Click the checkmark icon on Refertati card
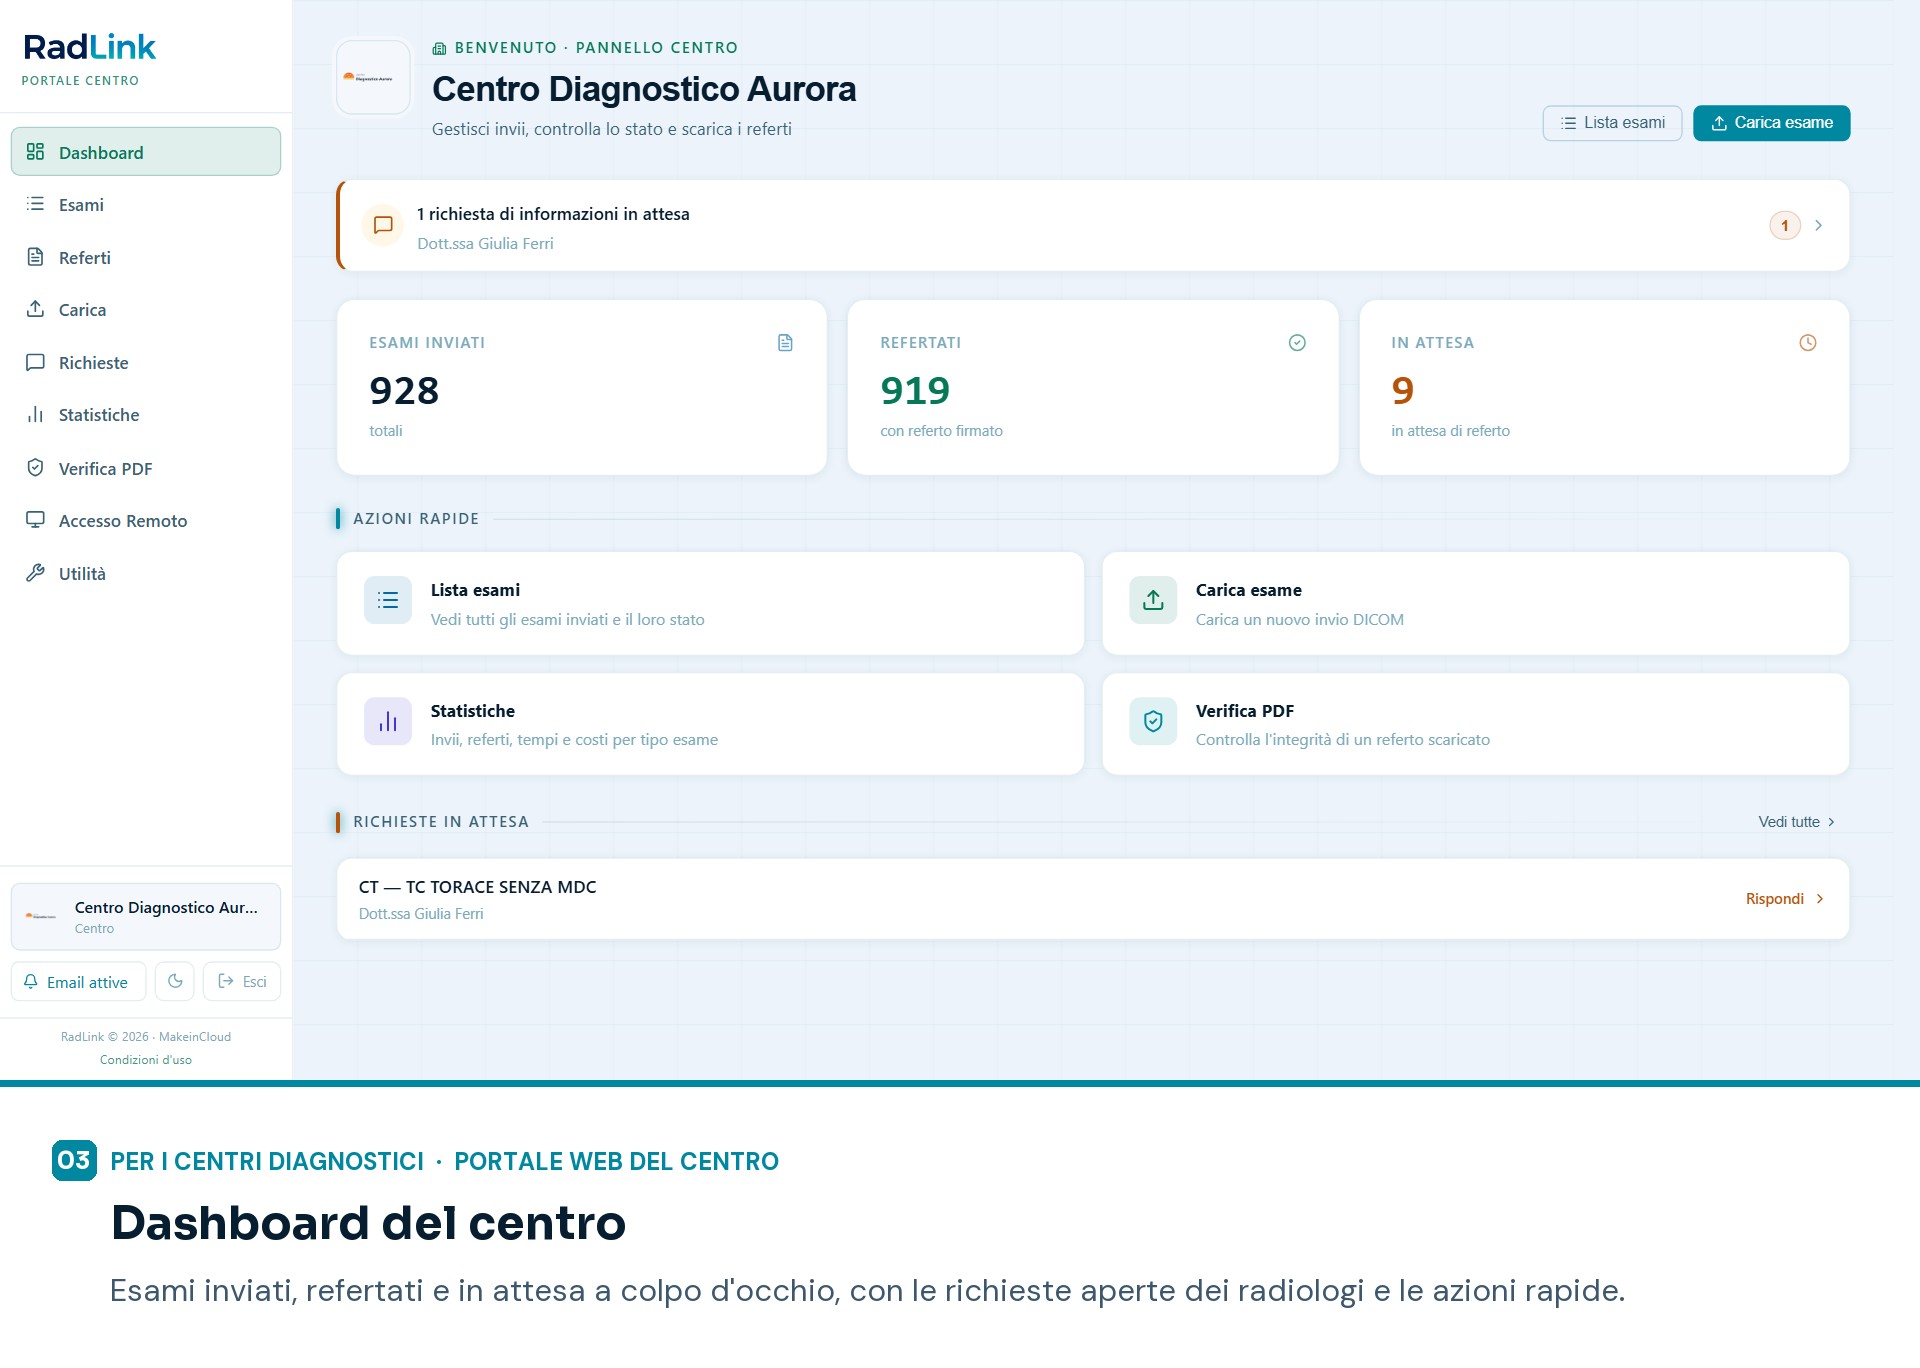Screen dimensions: 1920x1368 [1297, 343]
